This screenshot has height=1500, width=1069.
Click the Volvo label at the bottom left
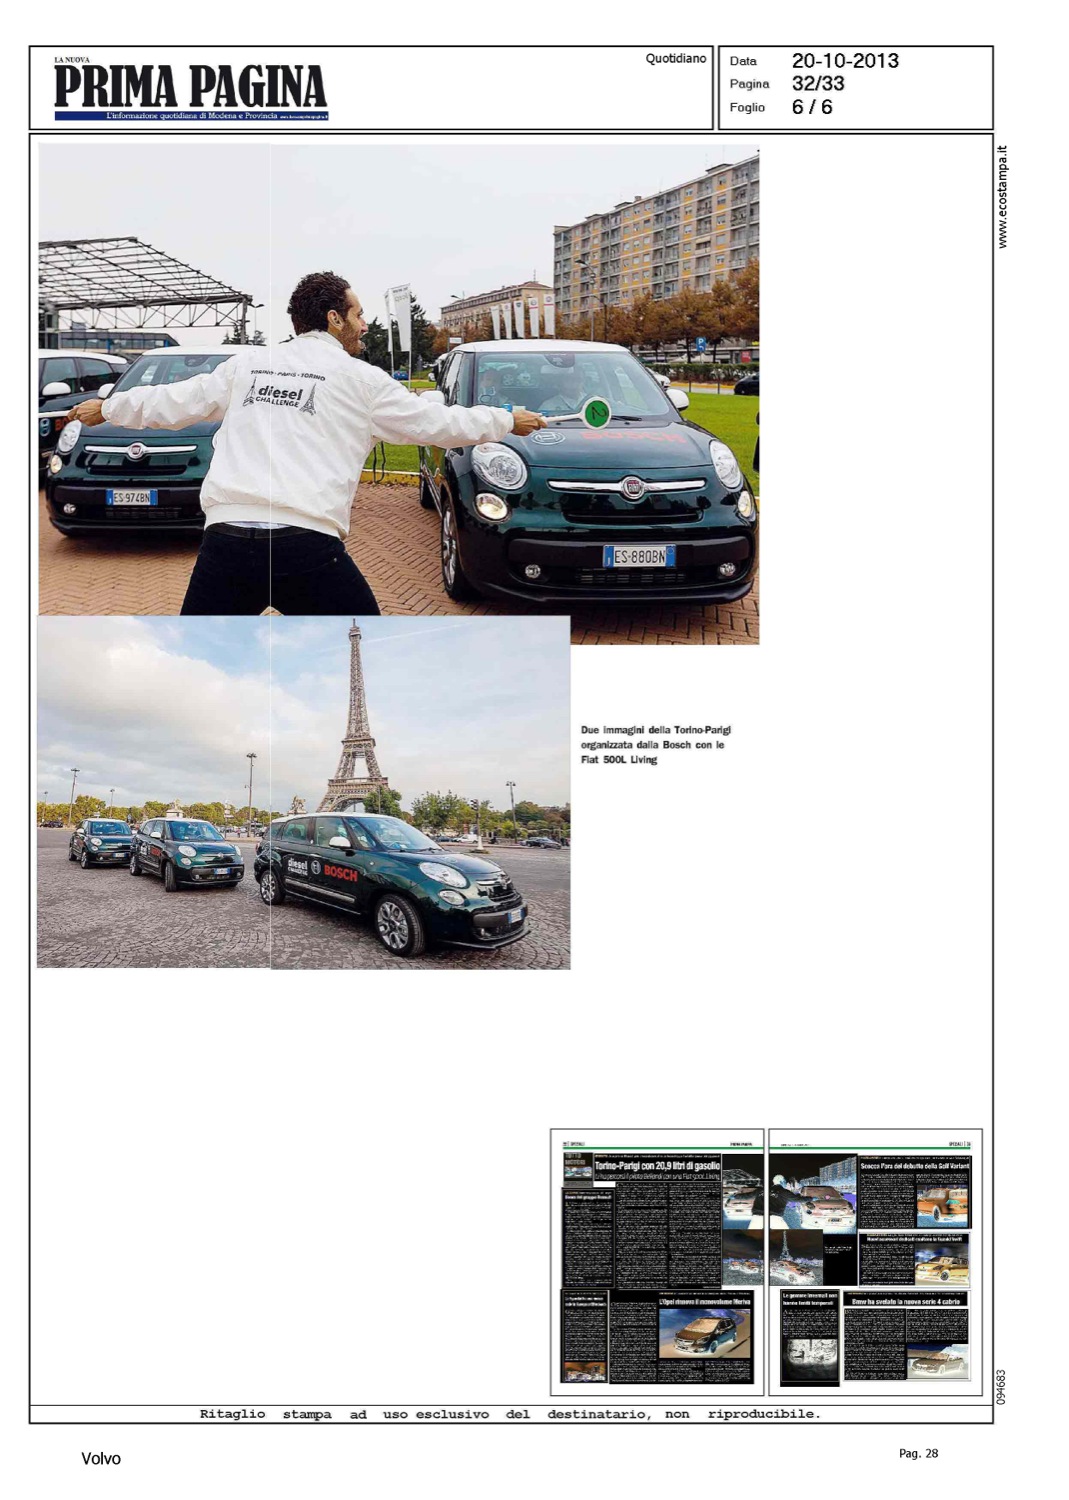pyautogui.click(x=101, y=1459)
